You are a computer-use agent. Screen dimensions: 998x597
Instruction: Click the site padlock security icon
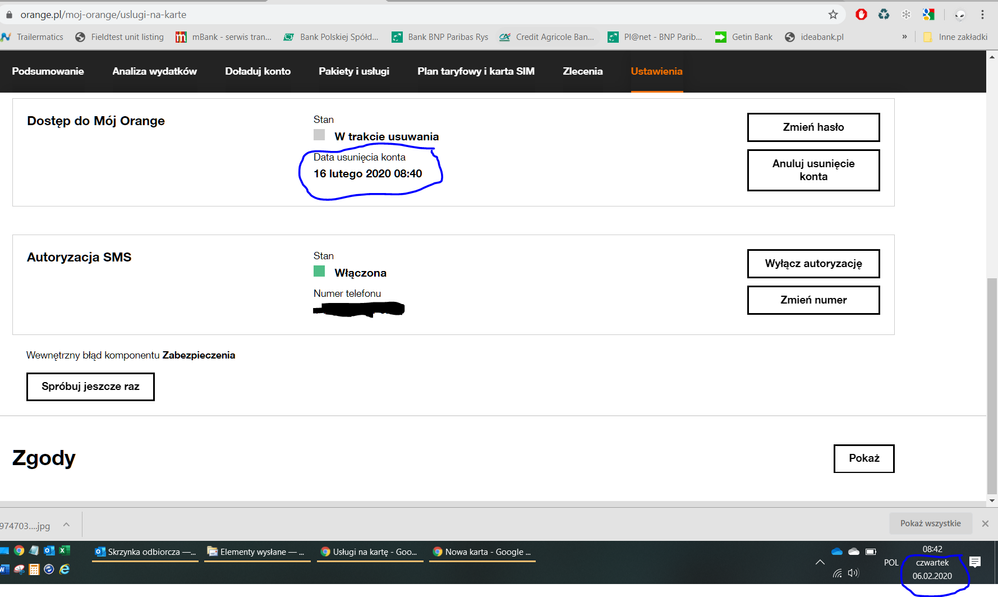(9, 15)
